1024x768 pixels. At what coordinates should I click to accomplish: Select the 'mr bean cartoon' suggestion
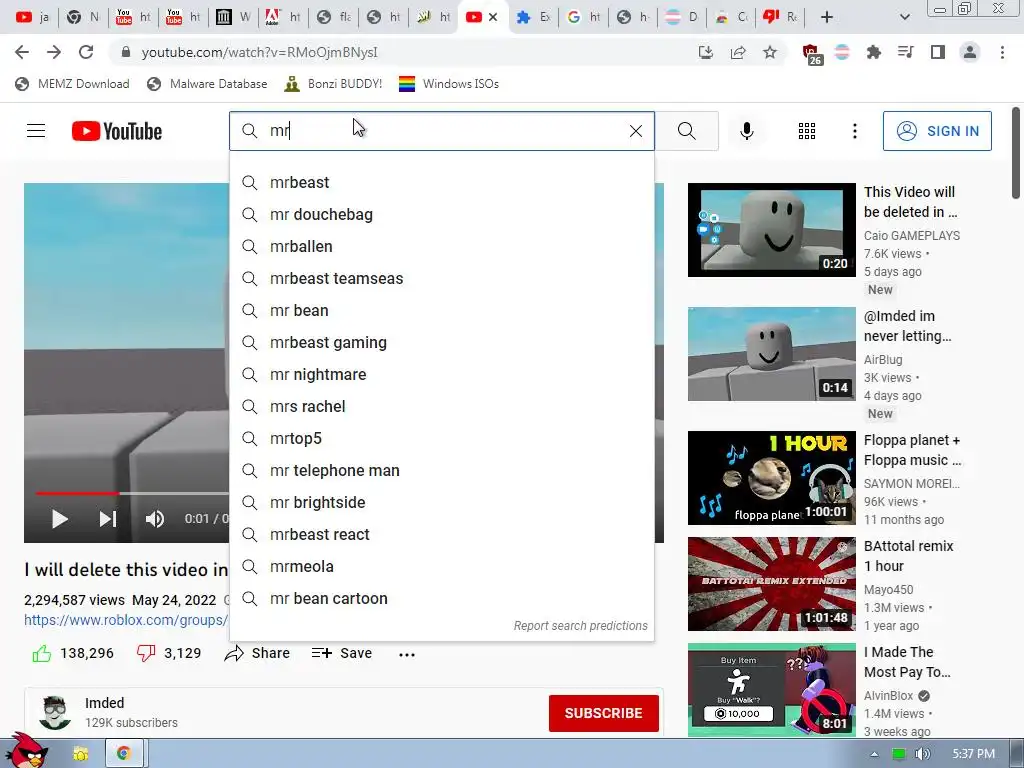coord(441,598)
